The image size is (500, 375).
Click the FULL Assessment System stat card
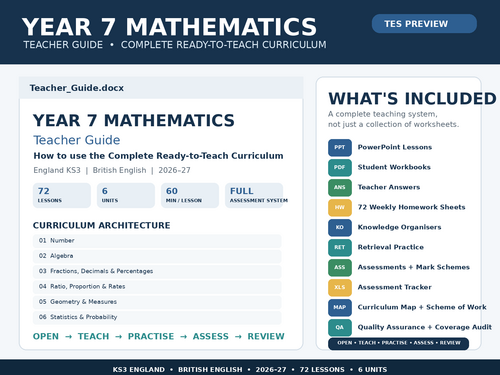pos(254,195)
